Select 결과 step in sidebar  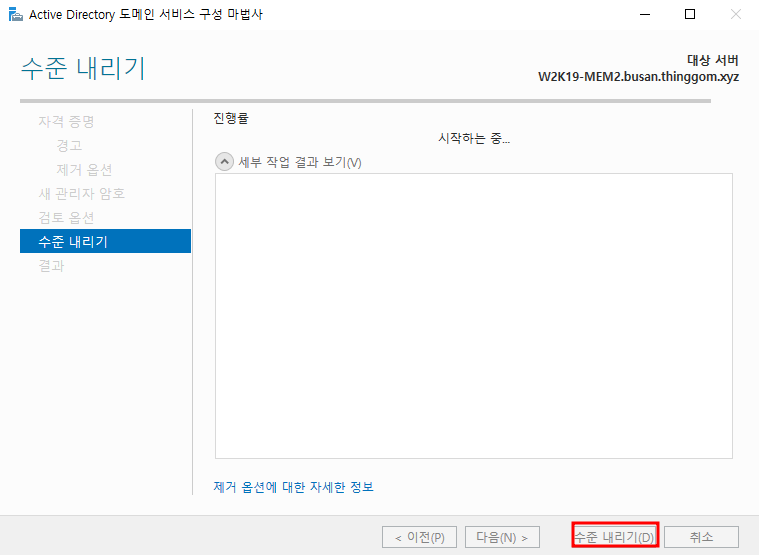[51, 266]
